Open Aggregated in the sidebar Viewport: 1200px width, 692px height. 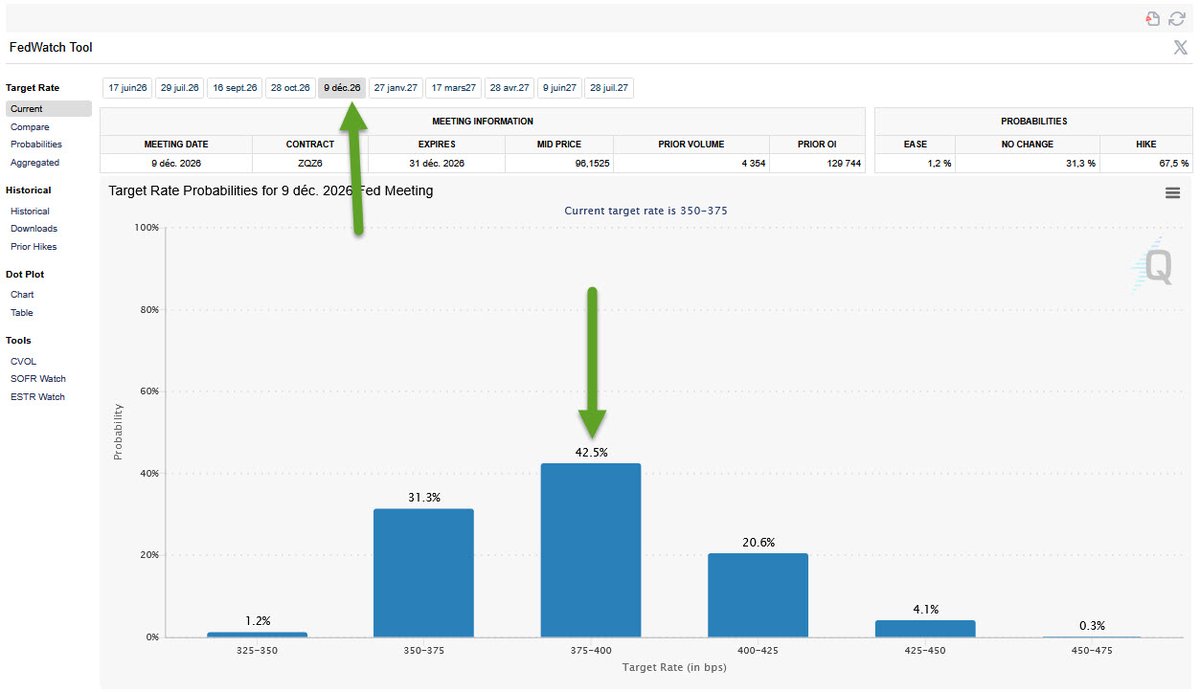(35, 162)
